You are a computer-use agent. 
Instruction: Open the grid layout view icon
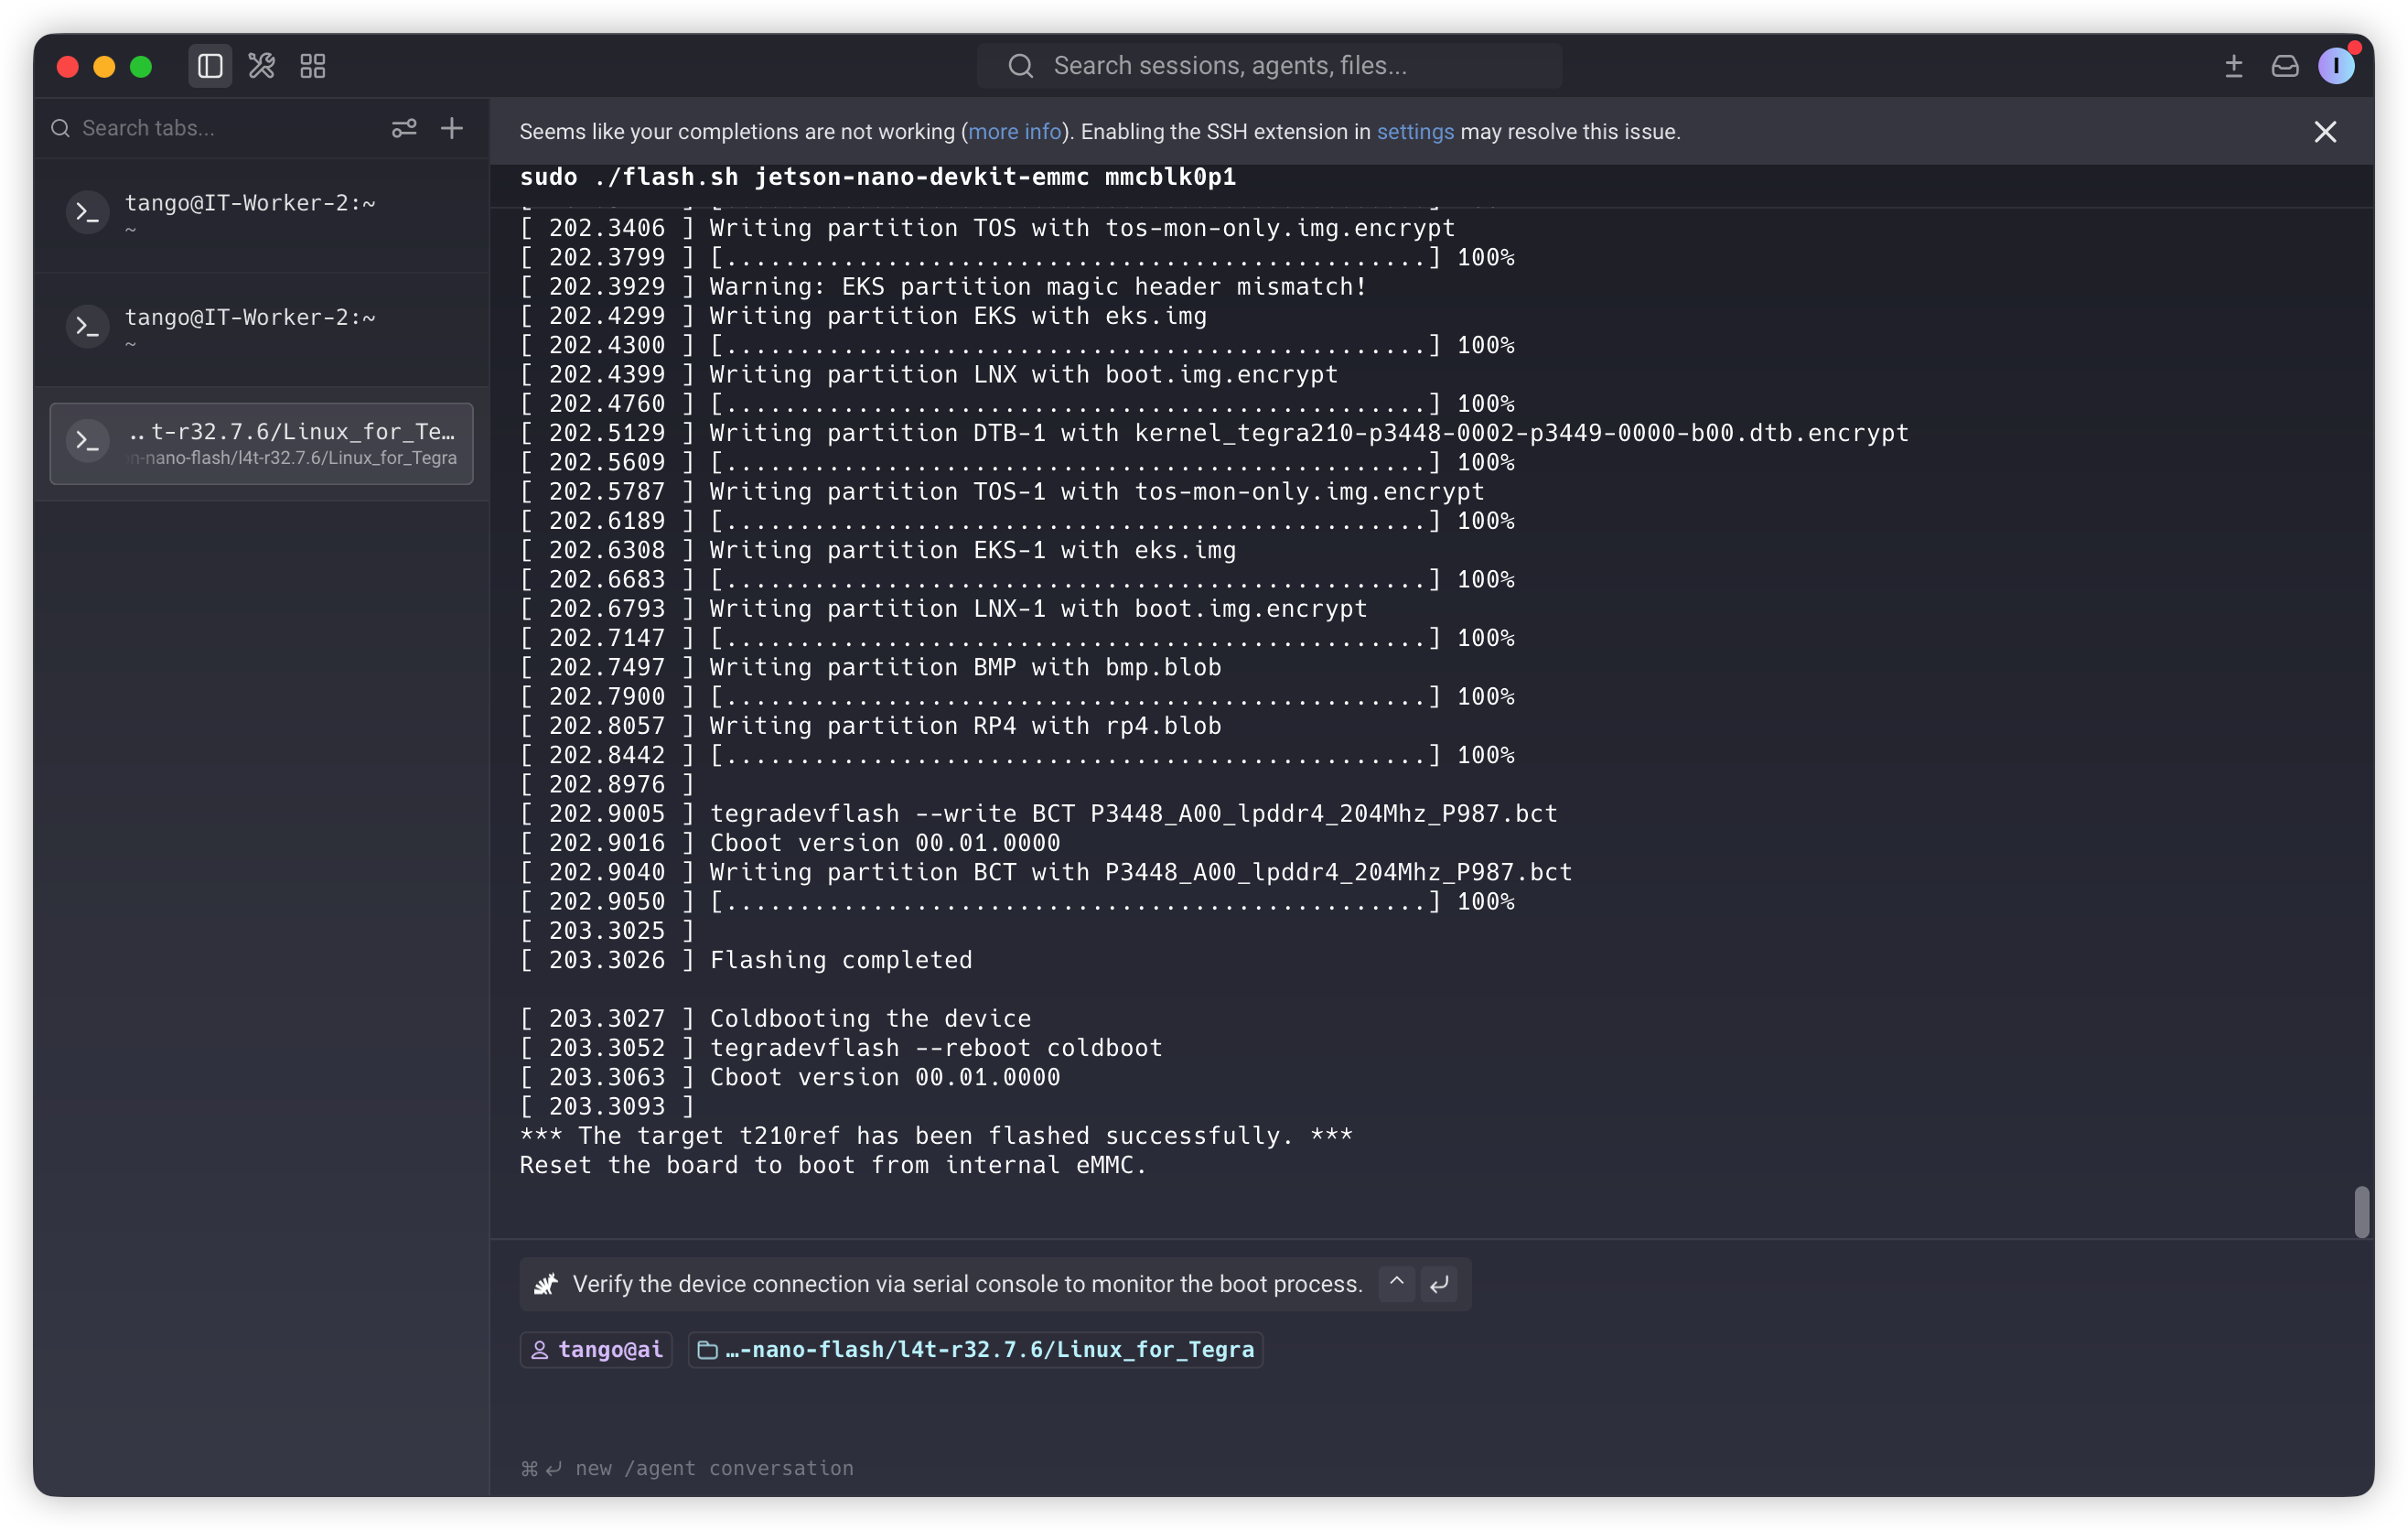tap(313, 66)
